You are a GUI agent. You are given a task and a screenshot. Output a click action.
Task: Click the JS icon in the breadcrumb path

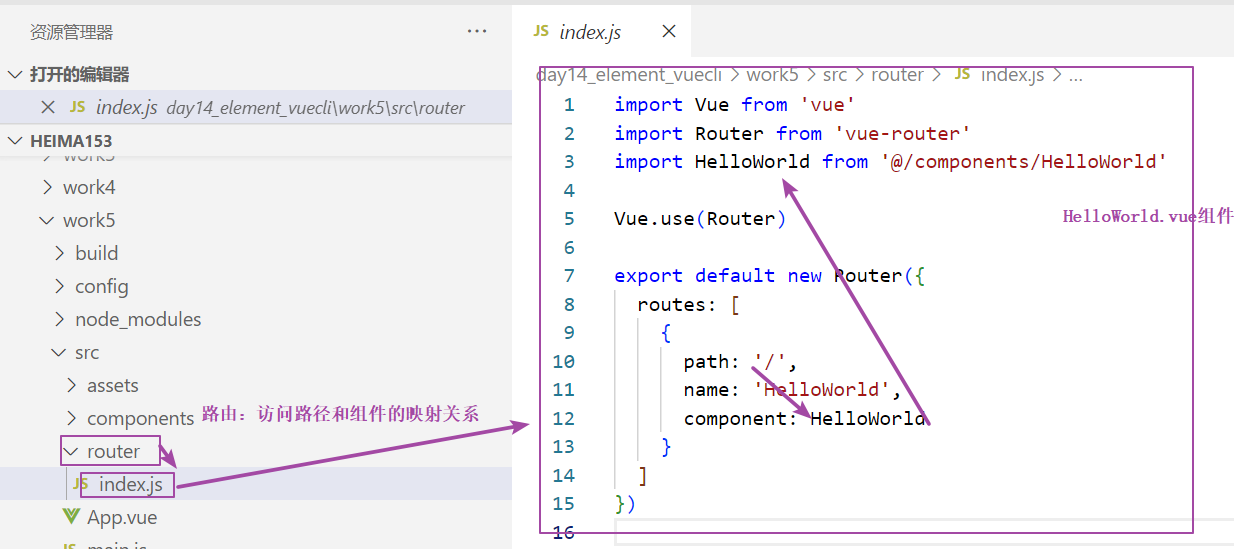tap(963, 75)
